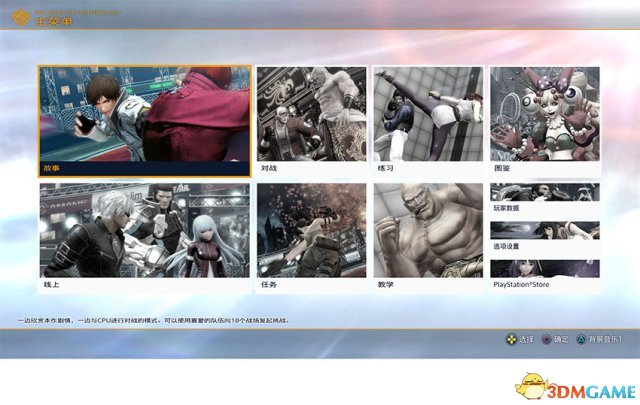The width and height of the screenshot is (640, 405).
Task: Click the triangle button 背景音乐1 icon
Action: pyautogui.click(x=581, y=339)
